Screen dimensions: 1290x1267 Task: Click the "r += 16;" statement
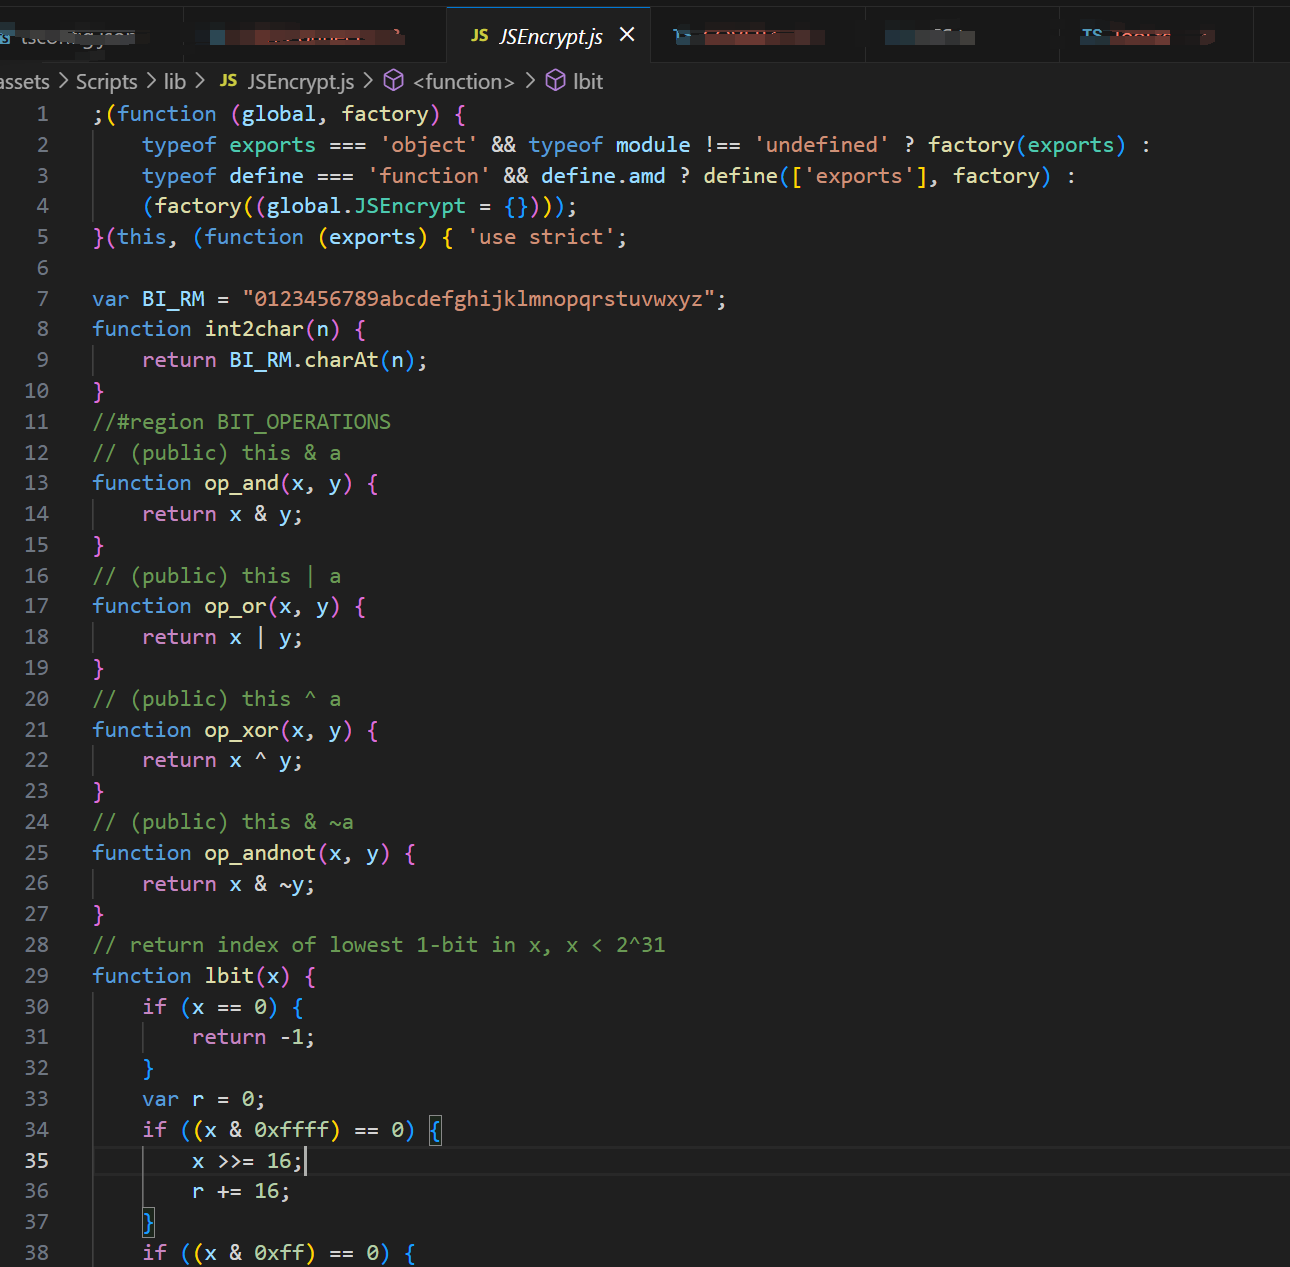point(241,1191)
